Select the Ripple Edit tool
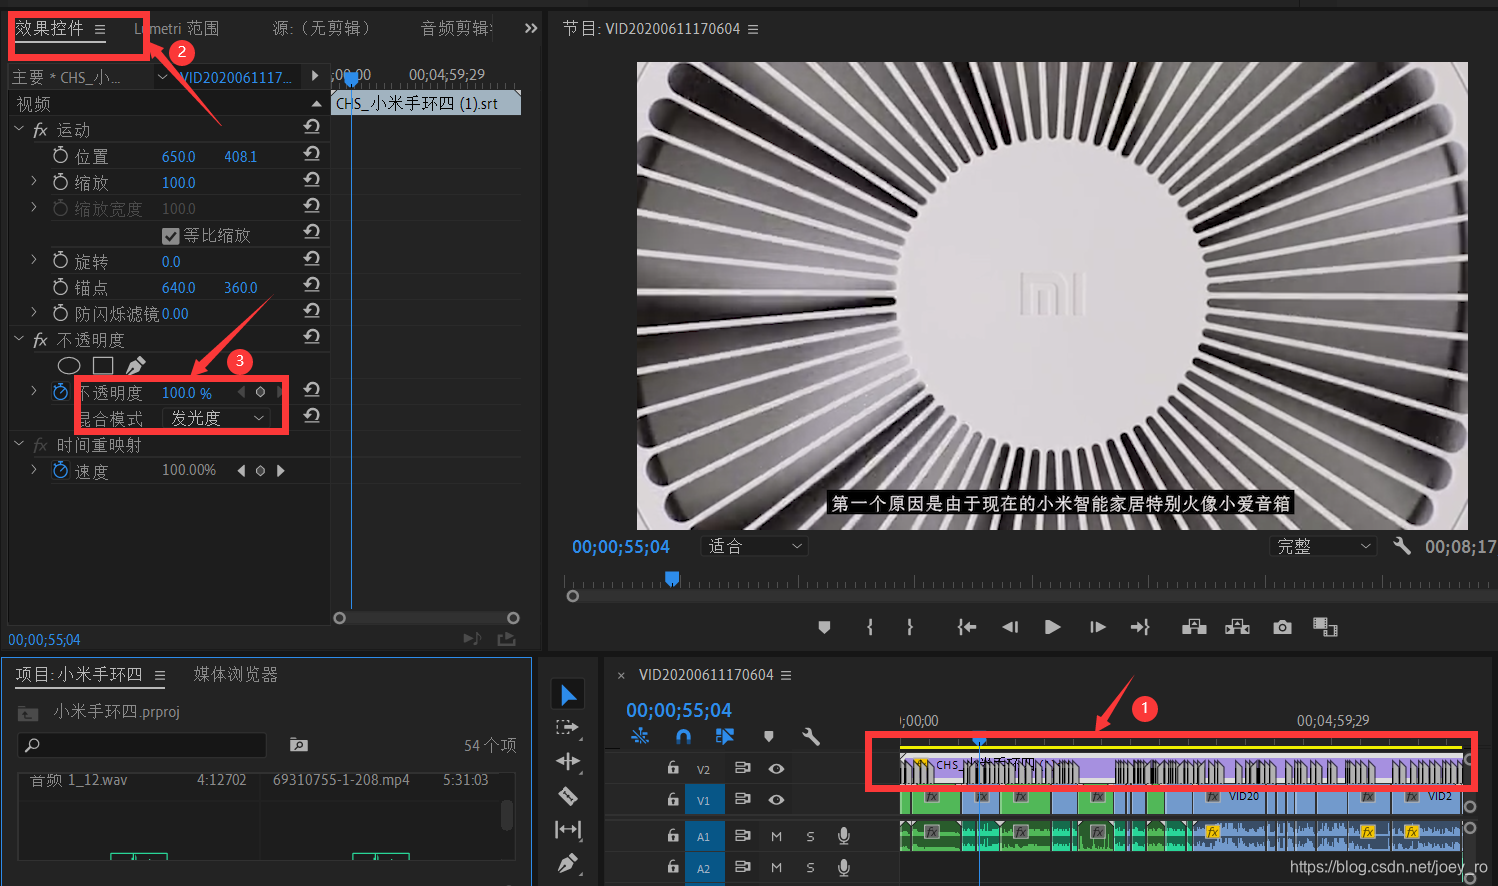 (568, 761)
